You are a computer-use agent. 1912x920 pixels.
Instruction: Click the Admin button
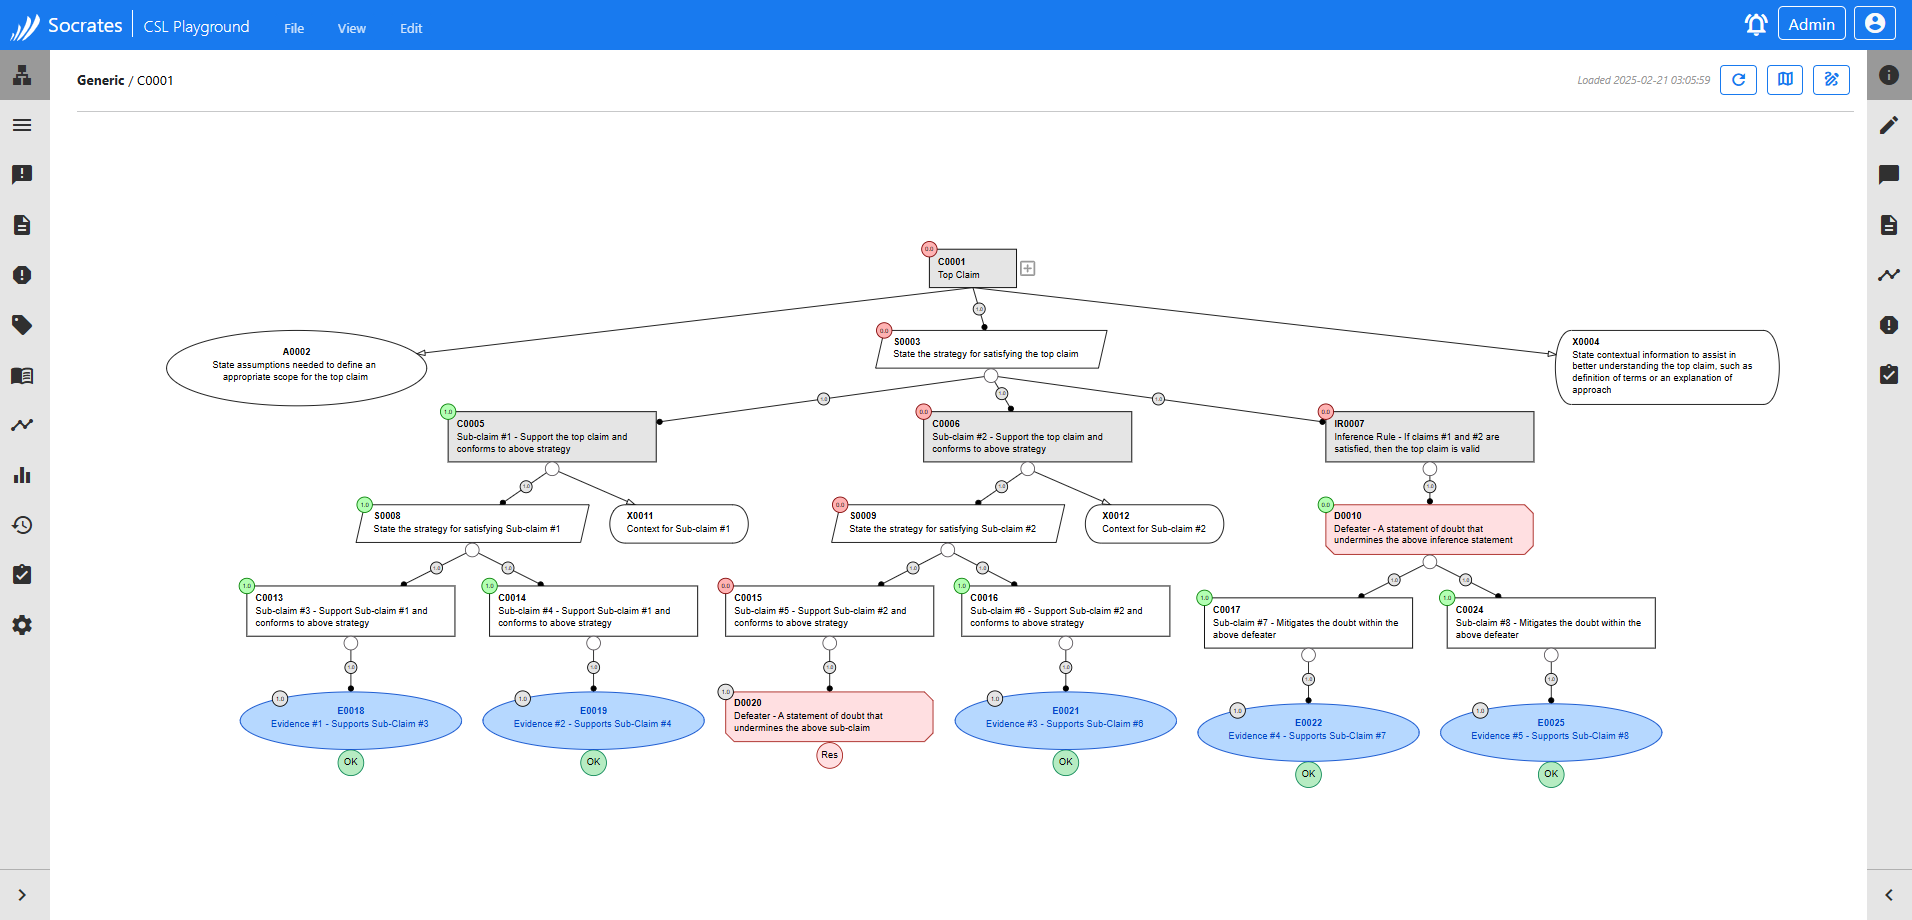(1811, 25)
